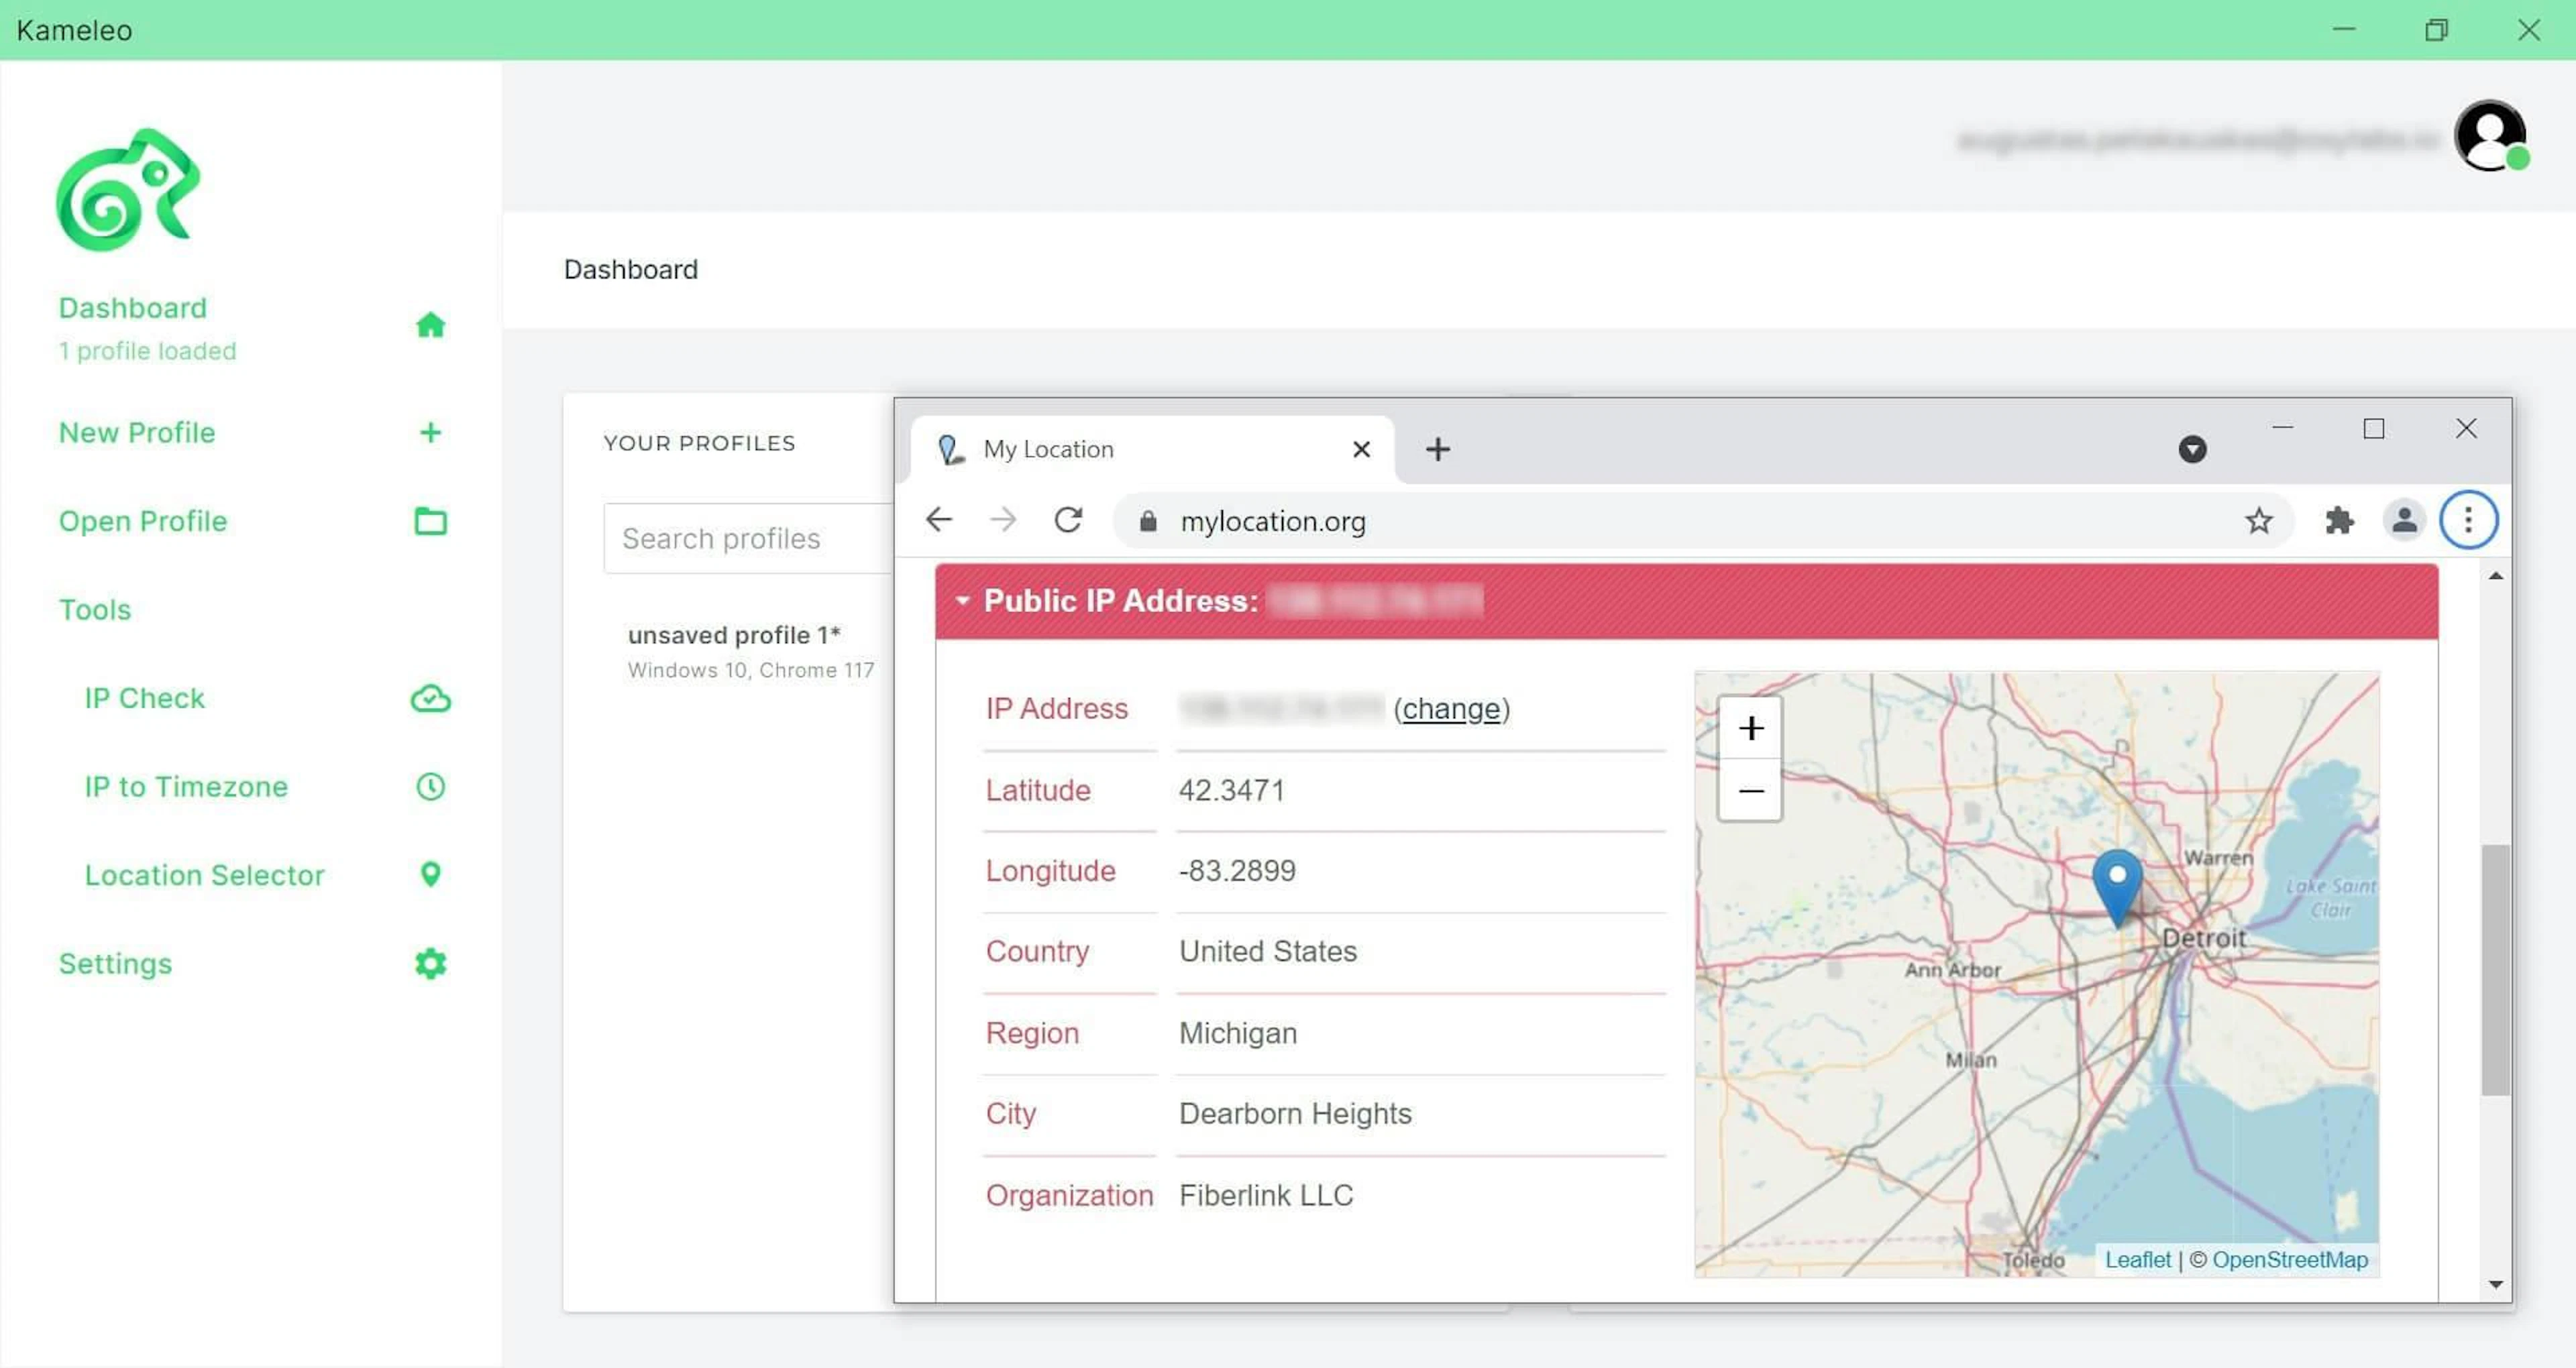This screenshot has width=2576, height=1368.
Task: Click the tab search dropdown arrow
Action: [x=2193, y=449]
